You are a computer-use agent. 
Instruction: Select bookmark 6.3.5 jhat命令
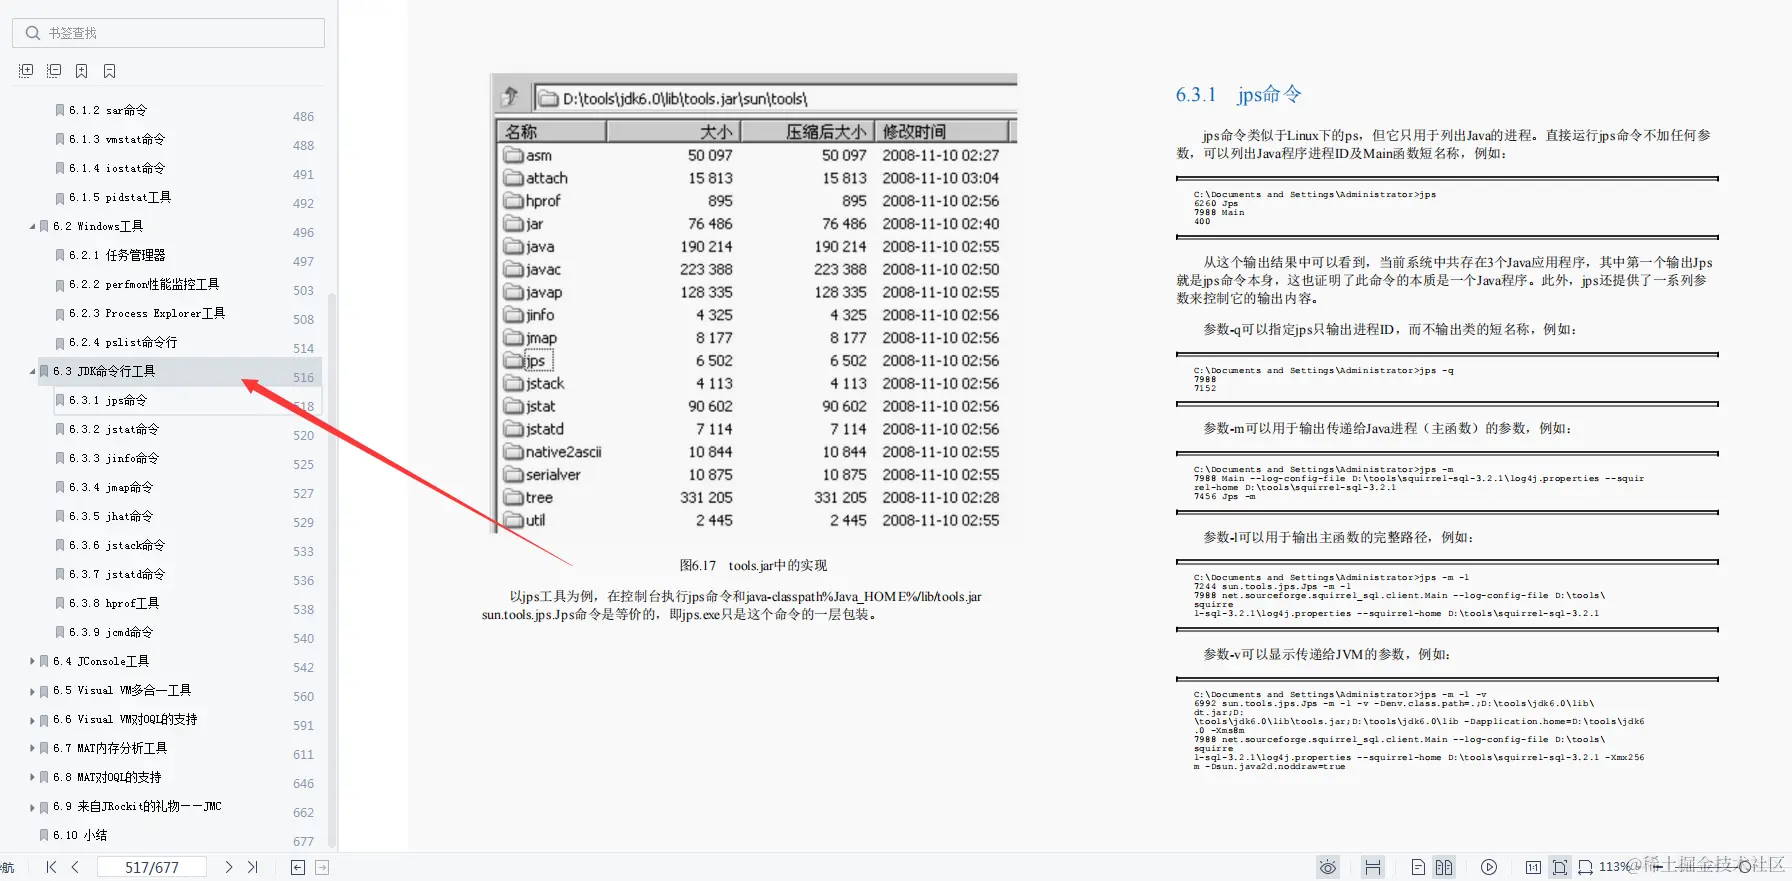111,517
